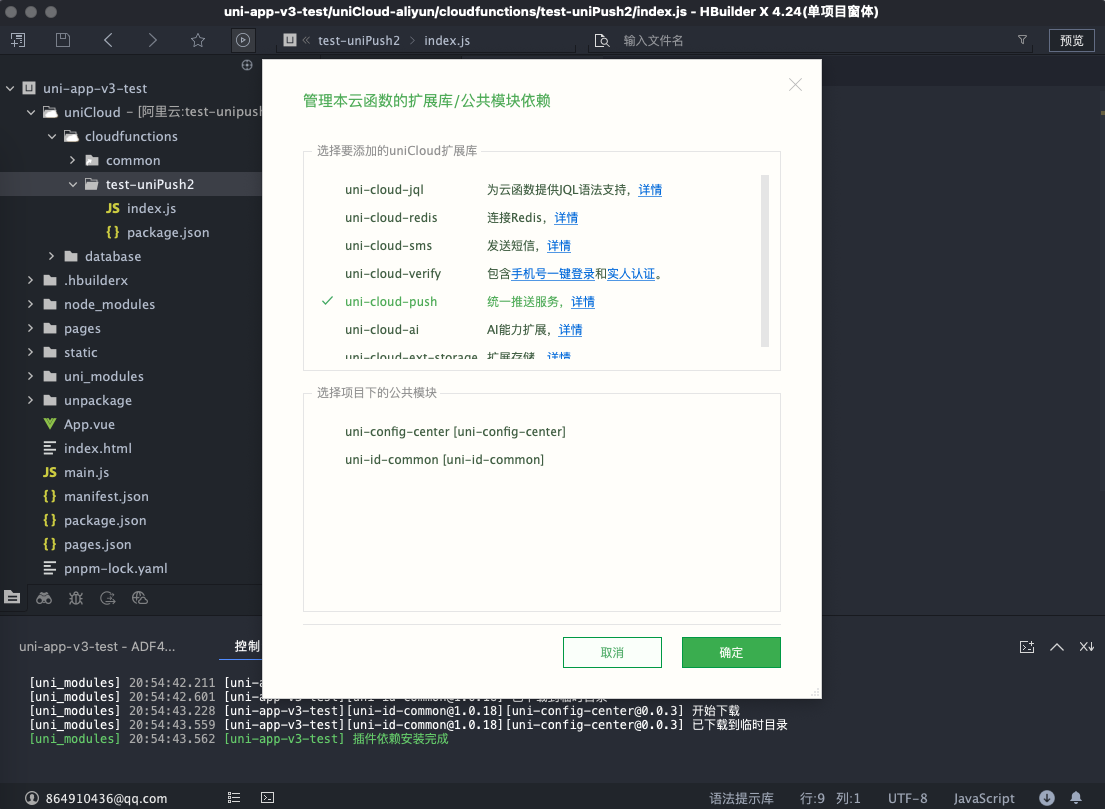
Task: Click JavaScript language mode in status bar
Action: (x=984, y=798)
